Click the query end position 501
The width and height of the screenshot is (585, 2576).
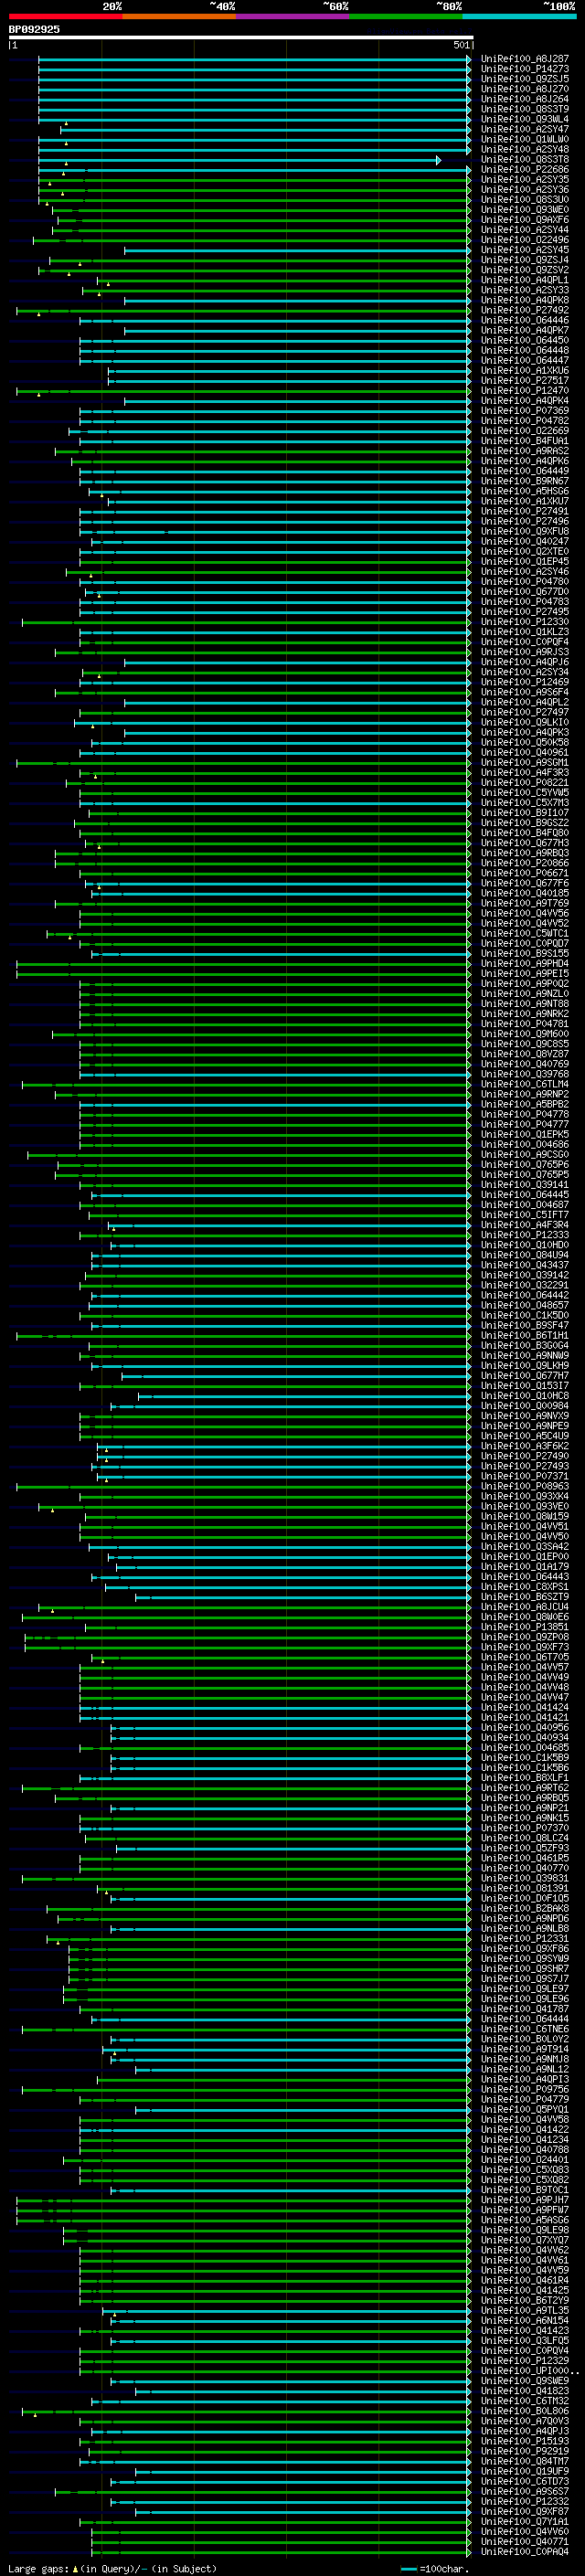(461, 45)
